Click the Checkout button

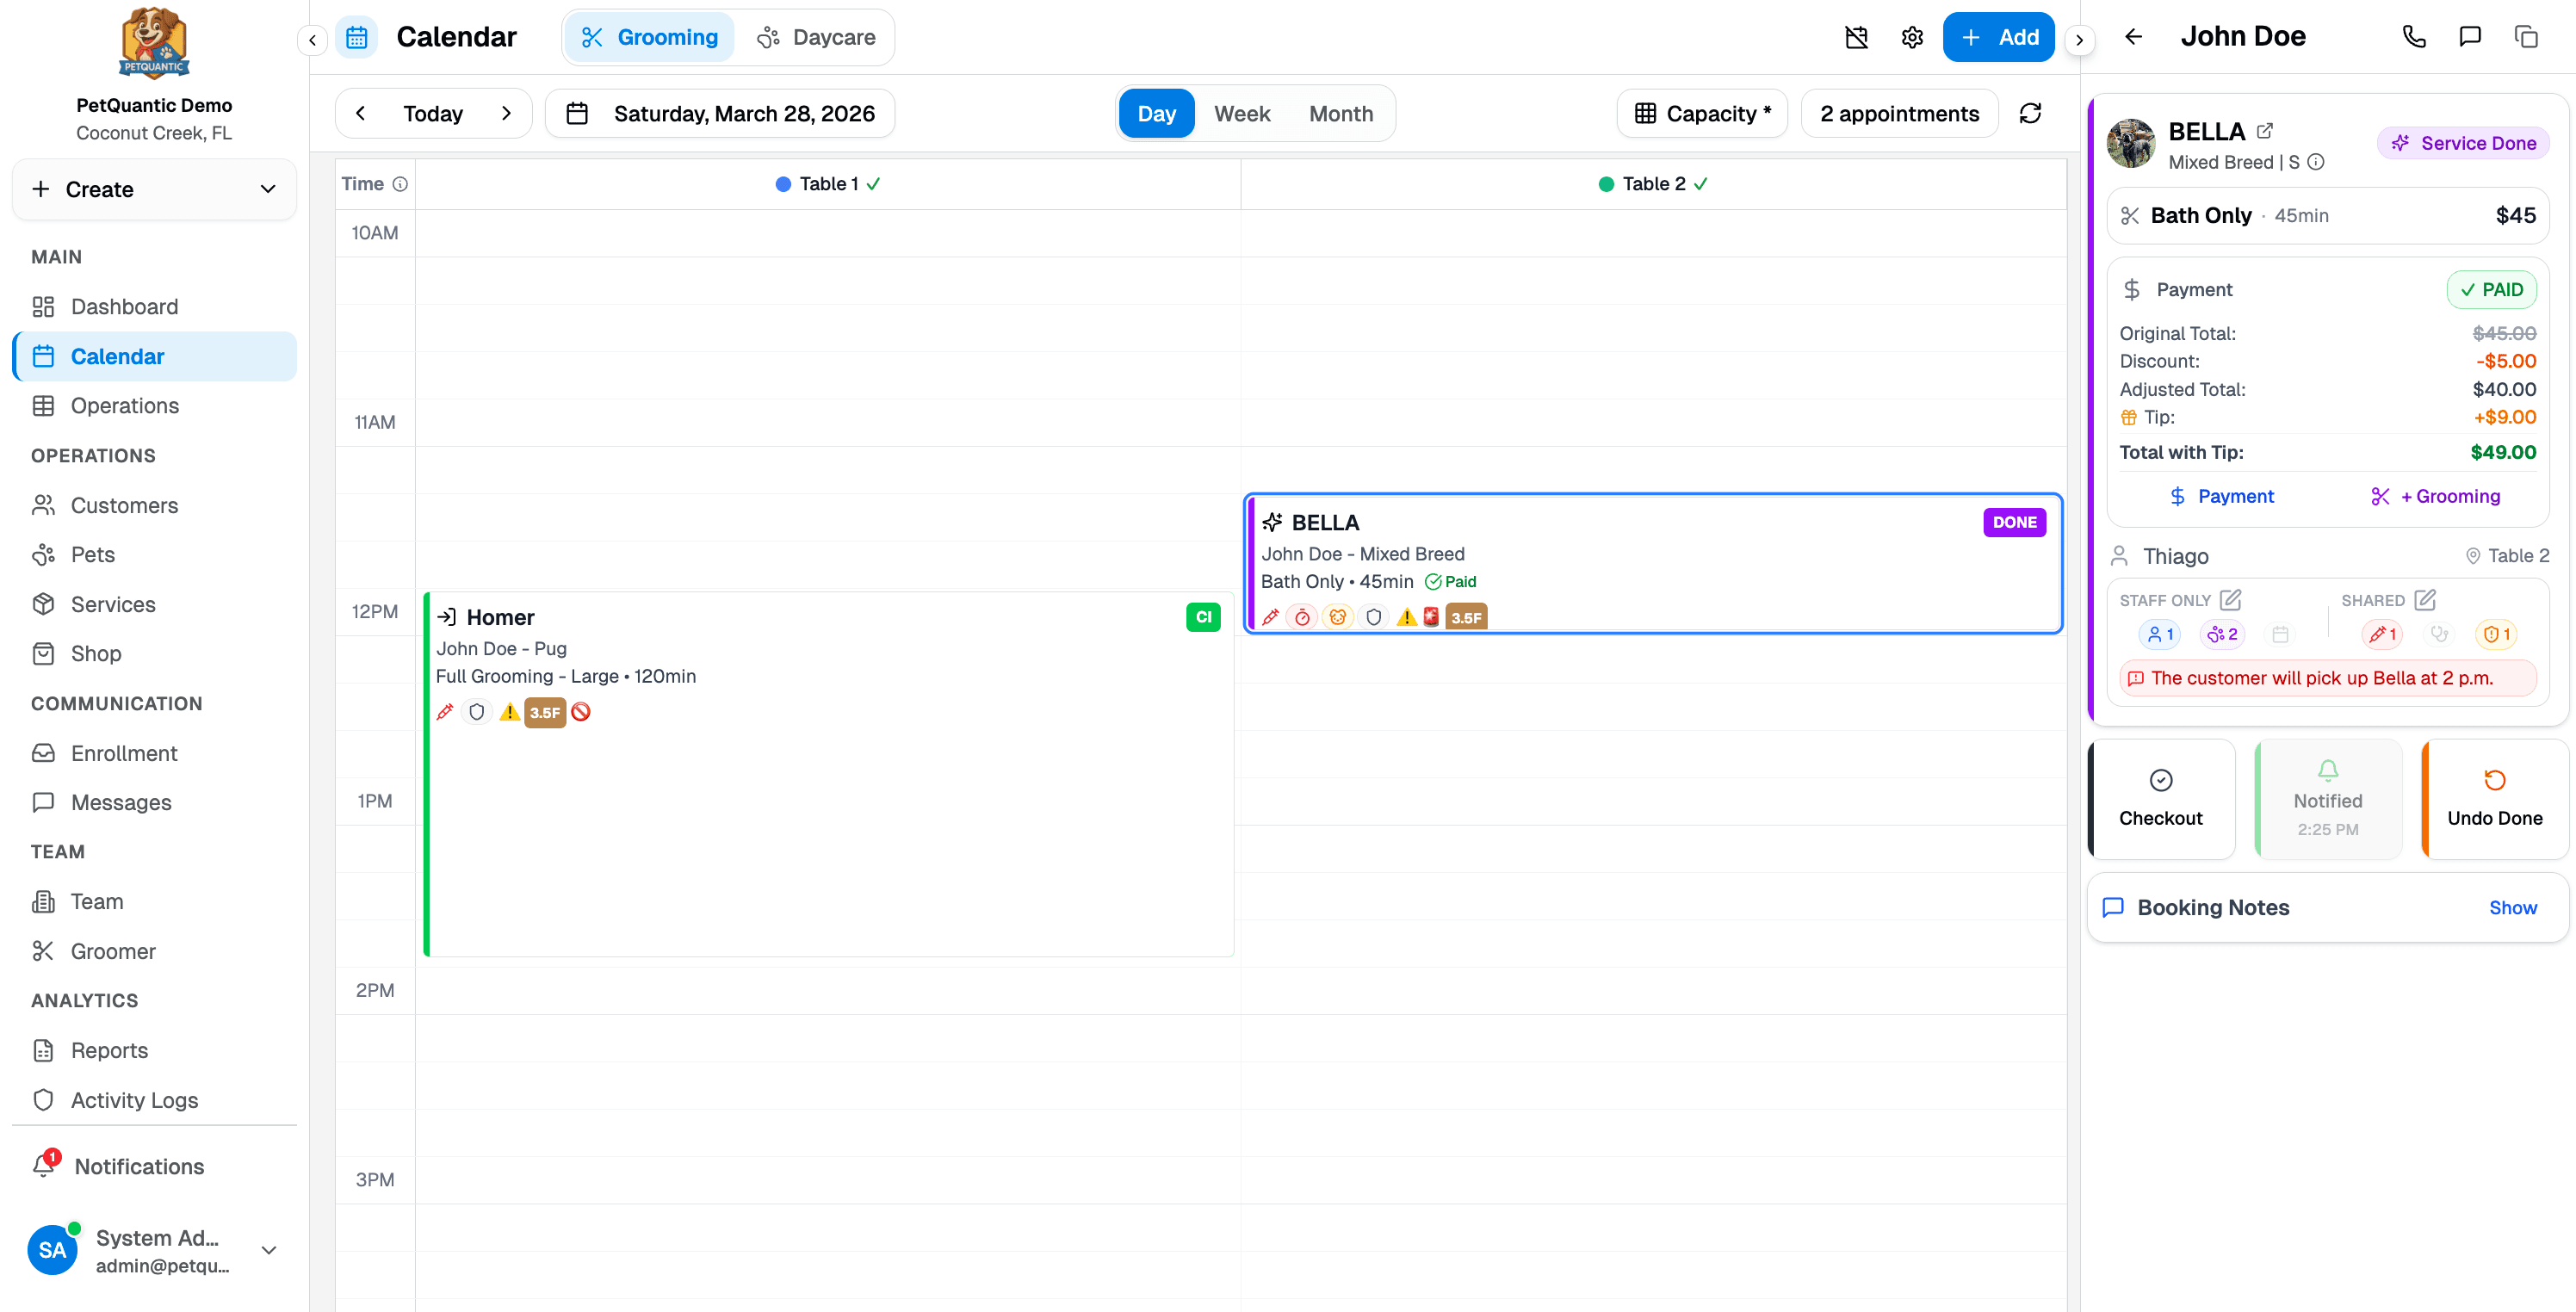point(2160,799)
